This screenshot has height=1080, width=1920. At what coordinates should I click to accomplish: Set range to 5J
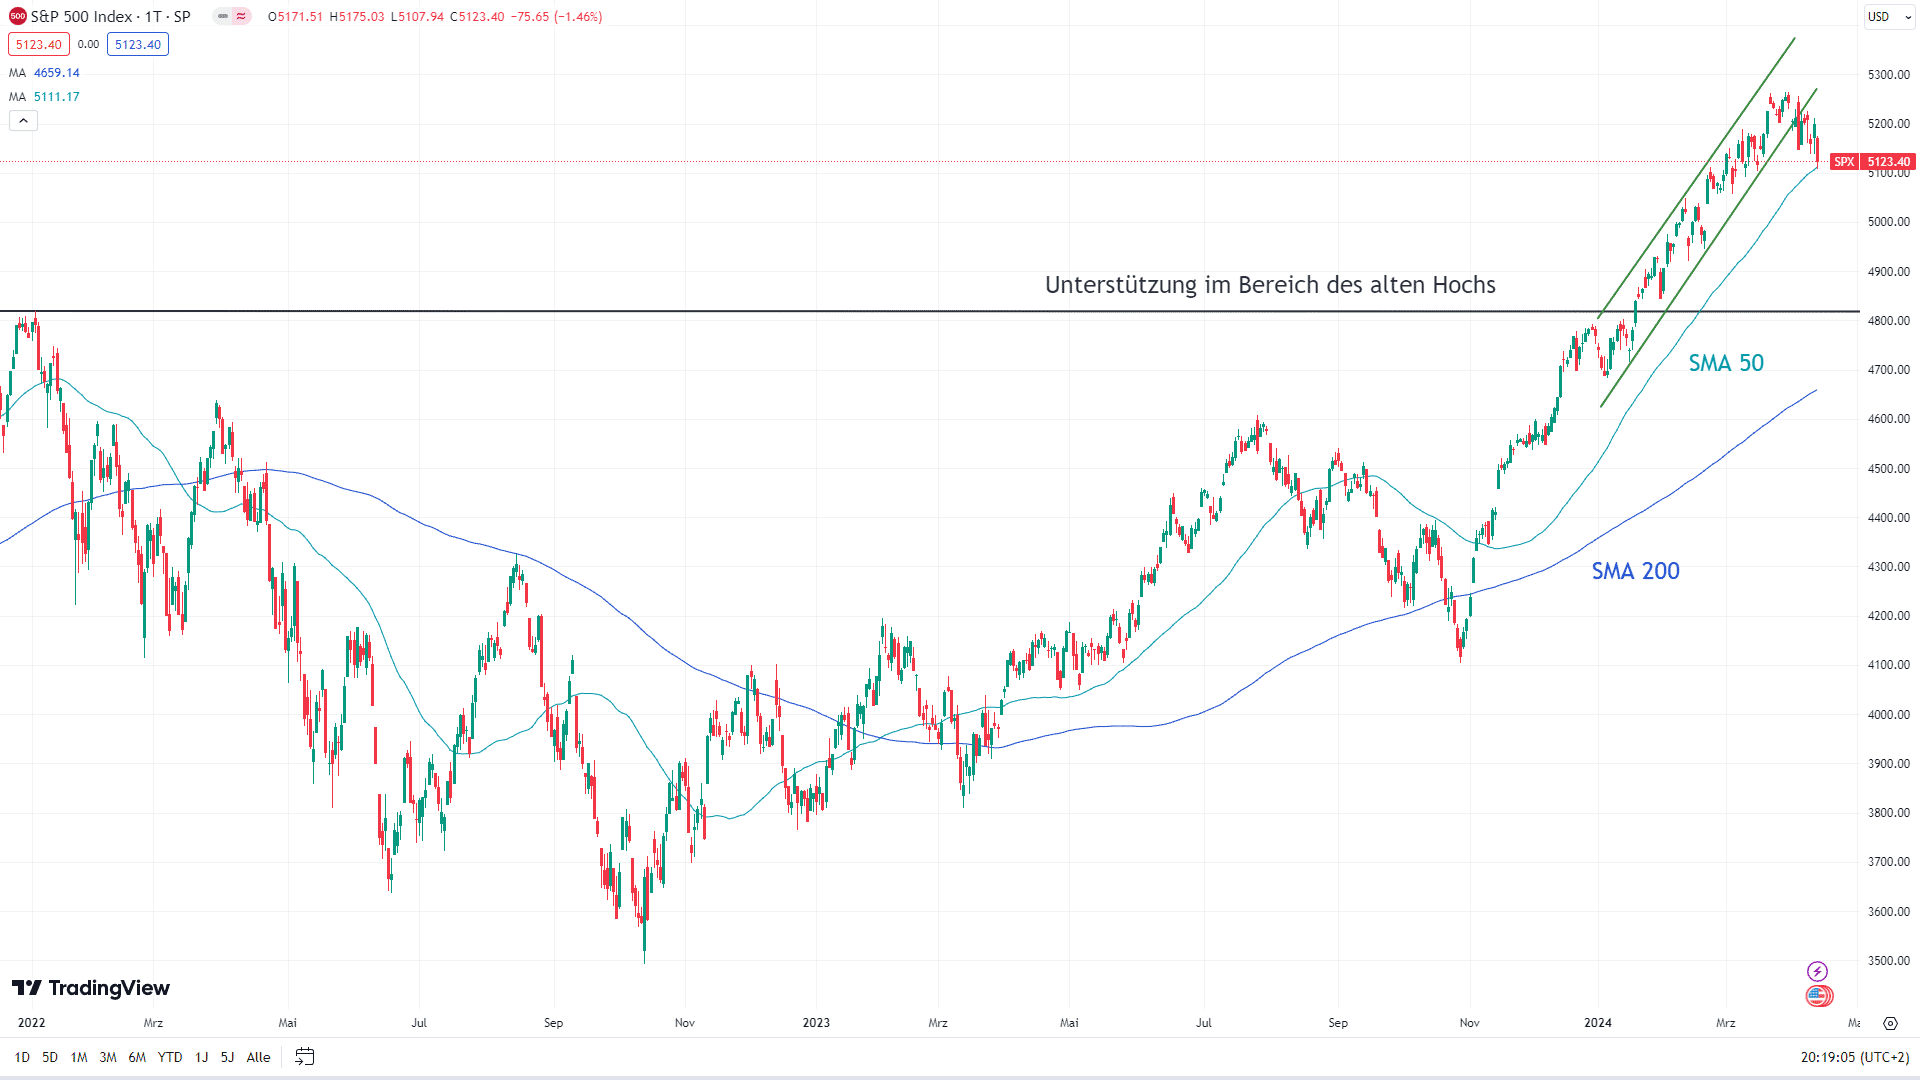point(227,1057)
